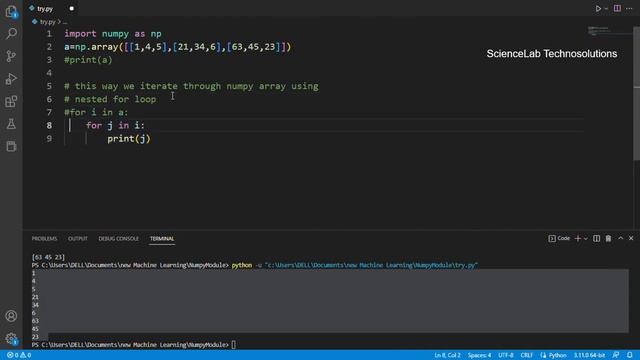Viewport: 640px width, 360px height.
Task: Split the terminal pane
Action: 596,238
